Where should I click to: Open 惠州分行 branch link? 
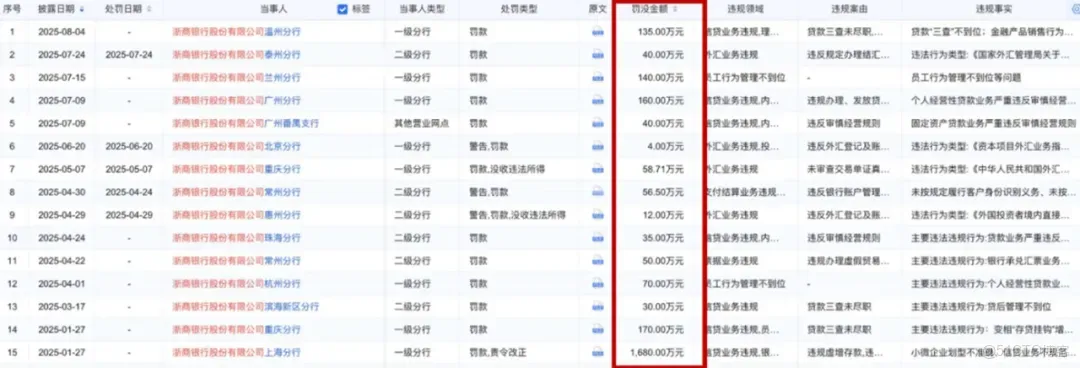pos(282,215)
